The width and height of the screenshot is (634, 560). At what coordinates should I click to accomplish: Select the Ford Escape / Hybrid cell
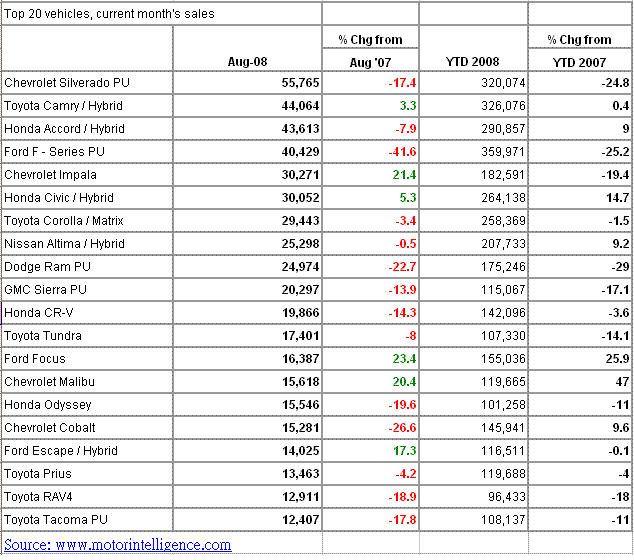click(87, 451)
